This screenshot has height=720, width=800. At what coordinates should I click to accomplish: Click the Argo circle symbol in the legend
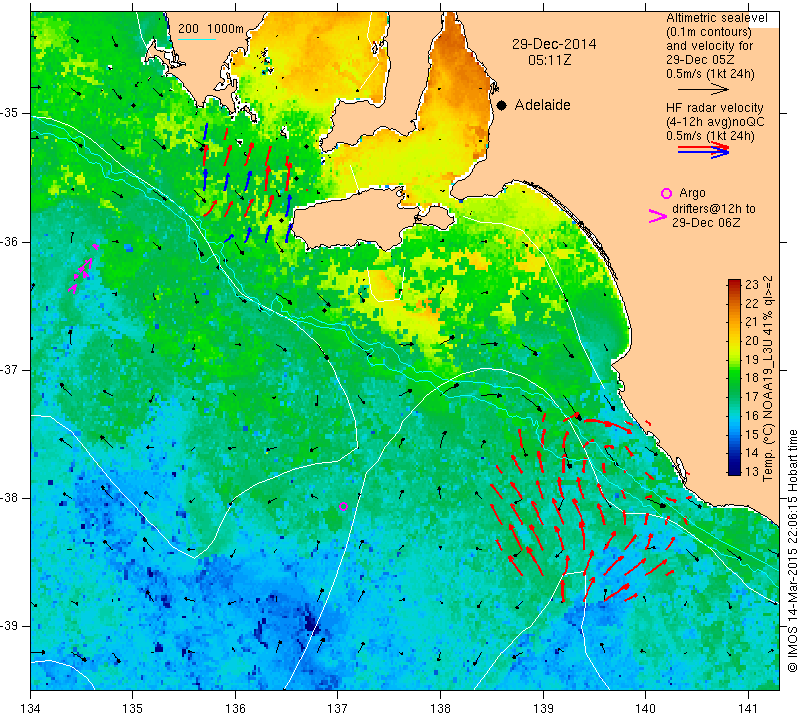666,193
